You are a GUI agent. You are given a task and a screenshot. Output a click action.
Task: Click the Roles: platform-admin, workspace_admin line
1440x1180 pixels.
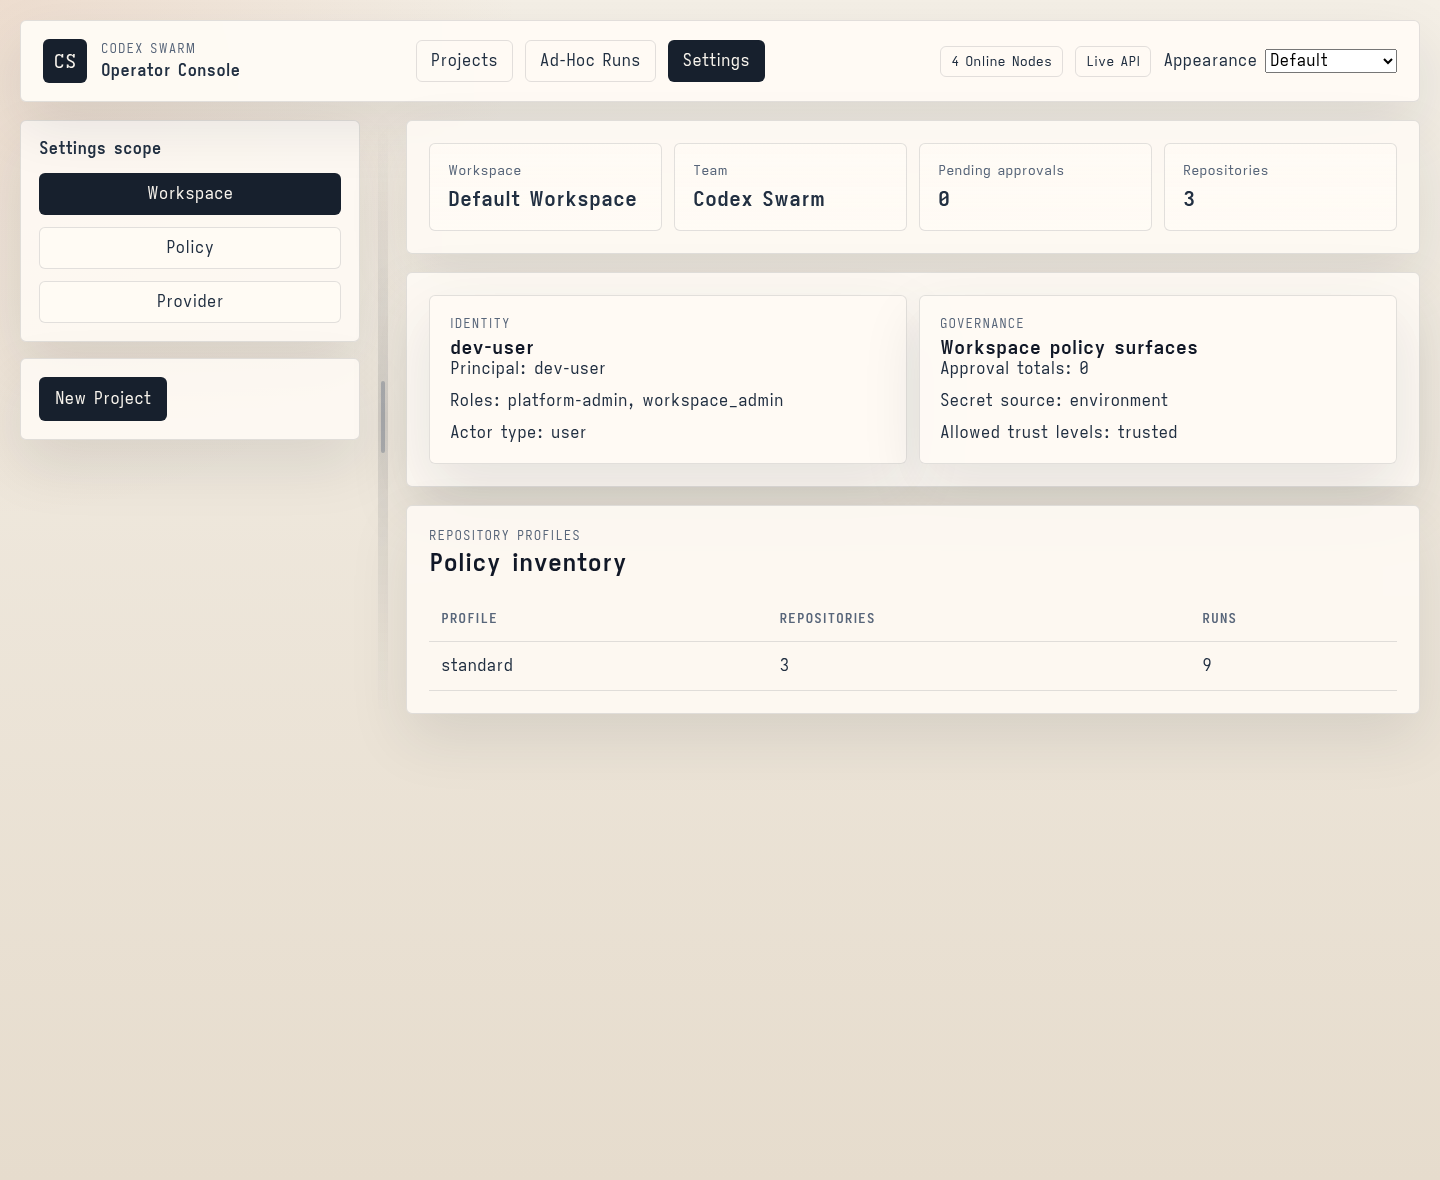pyautogui.click(x=617, y=400)
